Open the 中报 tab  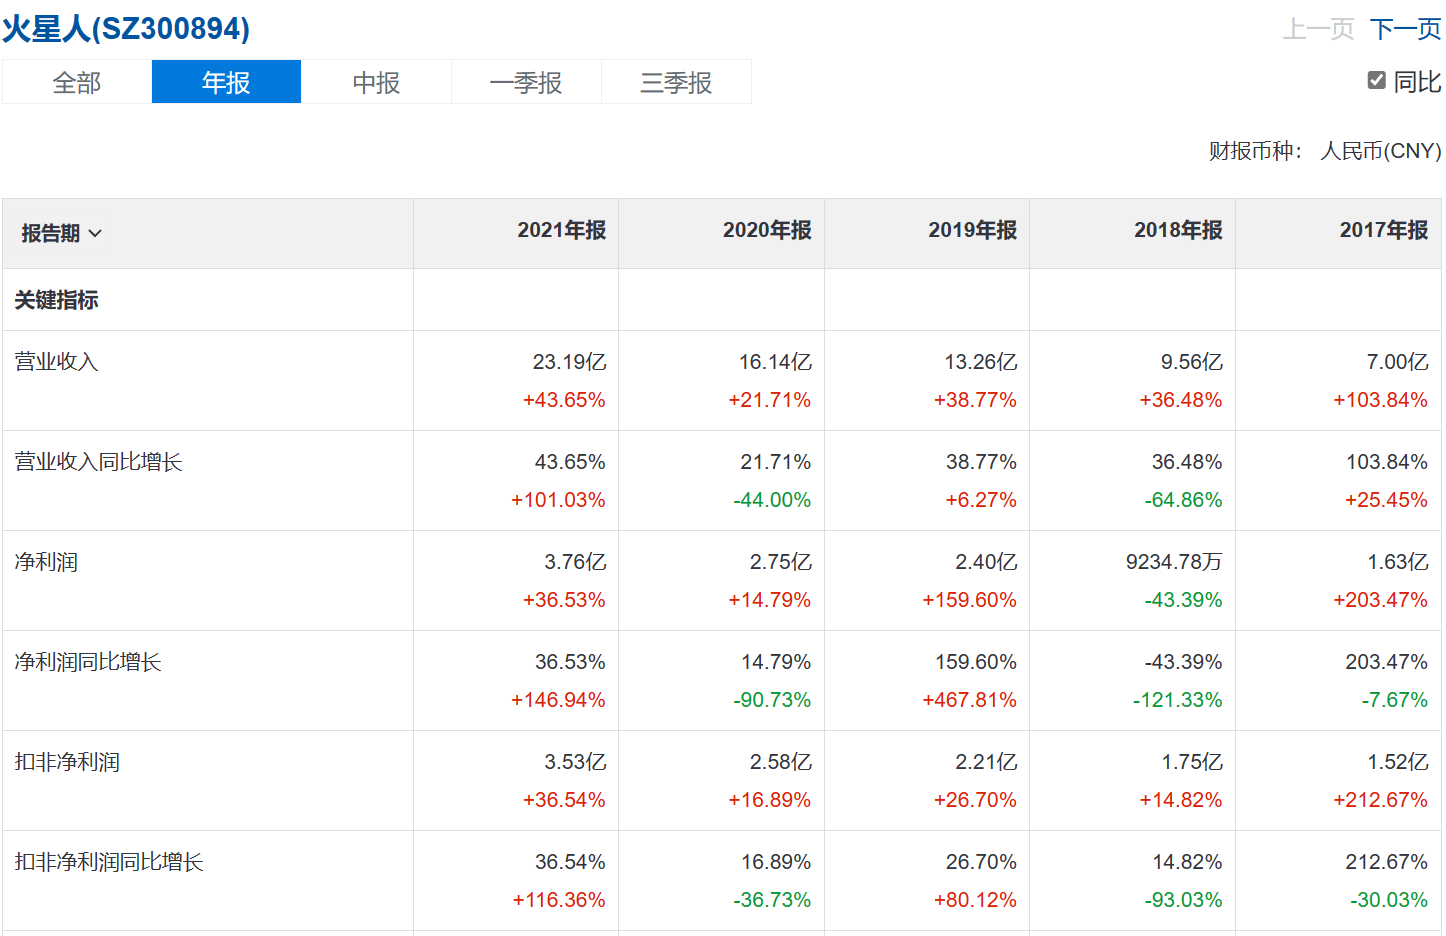point(376,82)
